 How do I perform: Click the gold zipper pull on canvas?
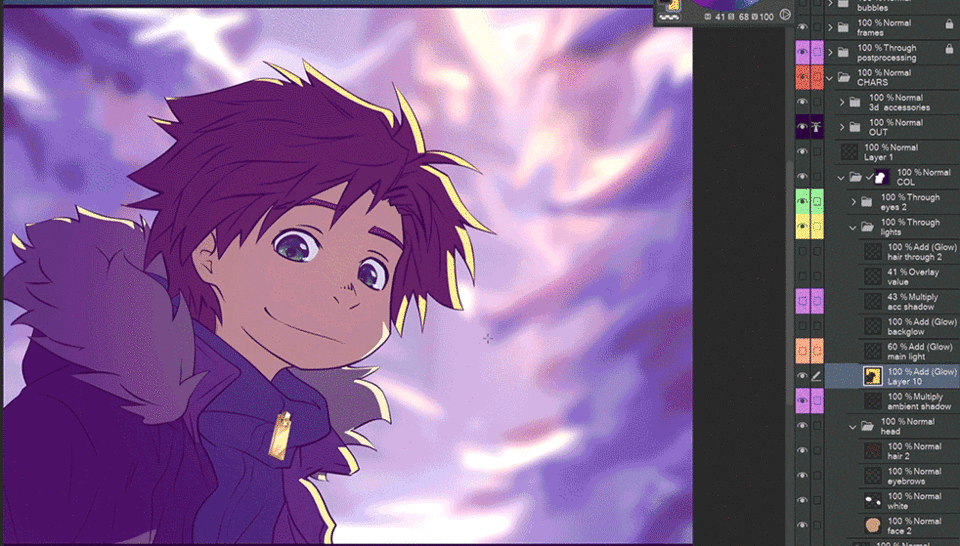pyautogui.click(x=281, y=435)
